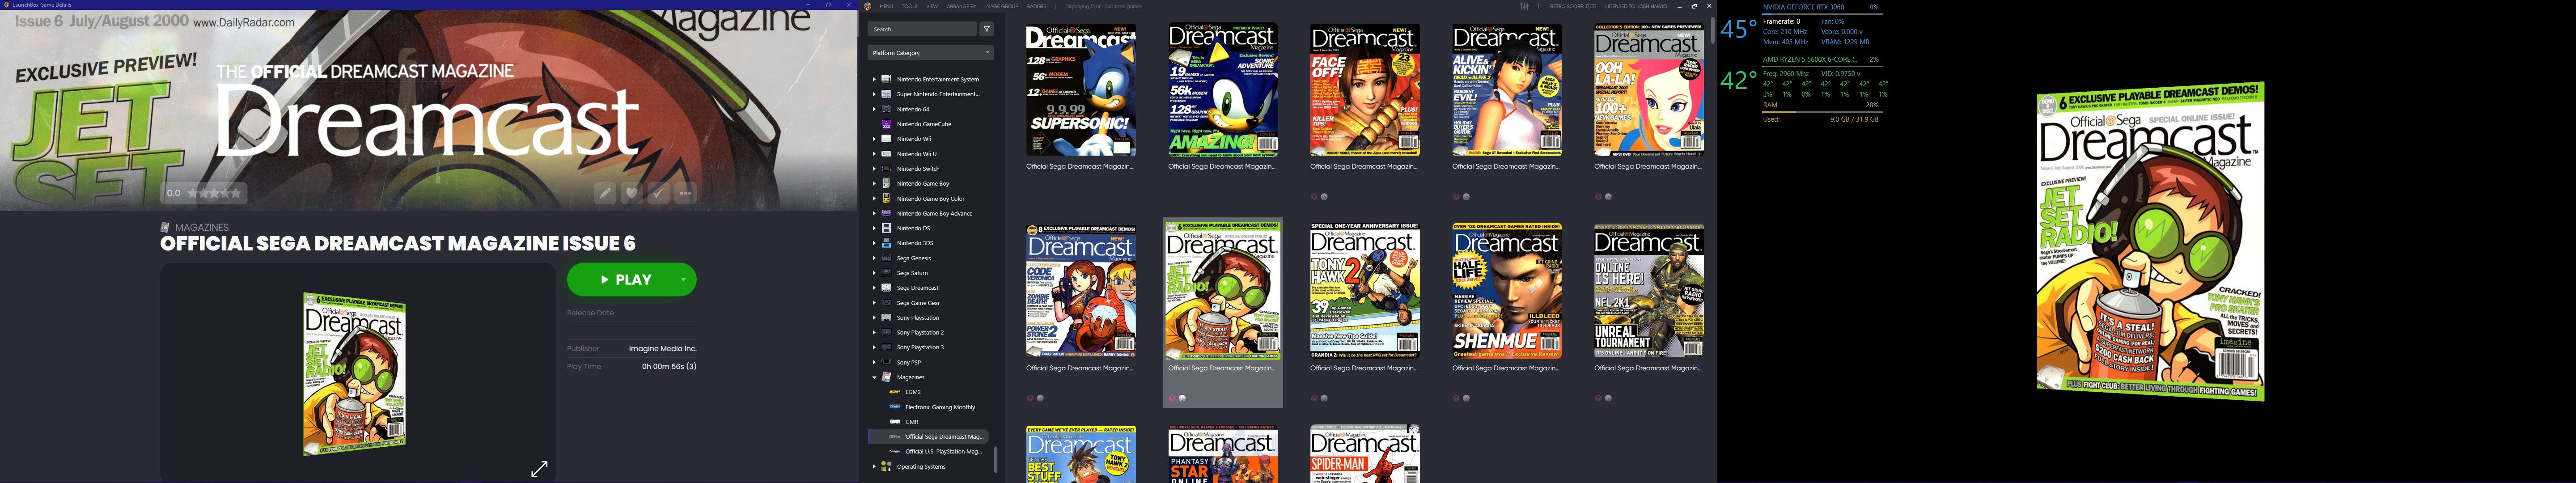Screen dimensions: 2576x483
Task: Open the TOOLS menu
Action: click(x=909, y=6)
